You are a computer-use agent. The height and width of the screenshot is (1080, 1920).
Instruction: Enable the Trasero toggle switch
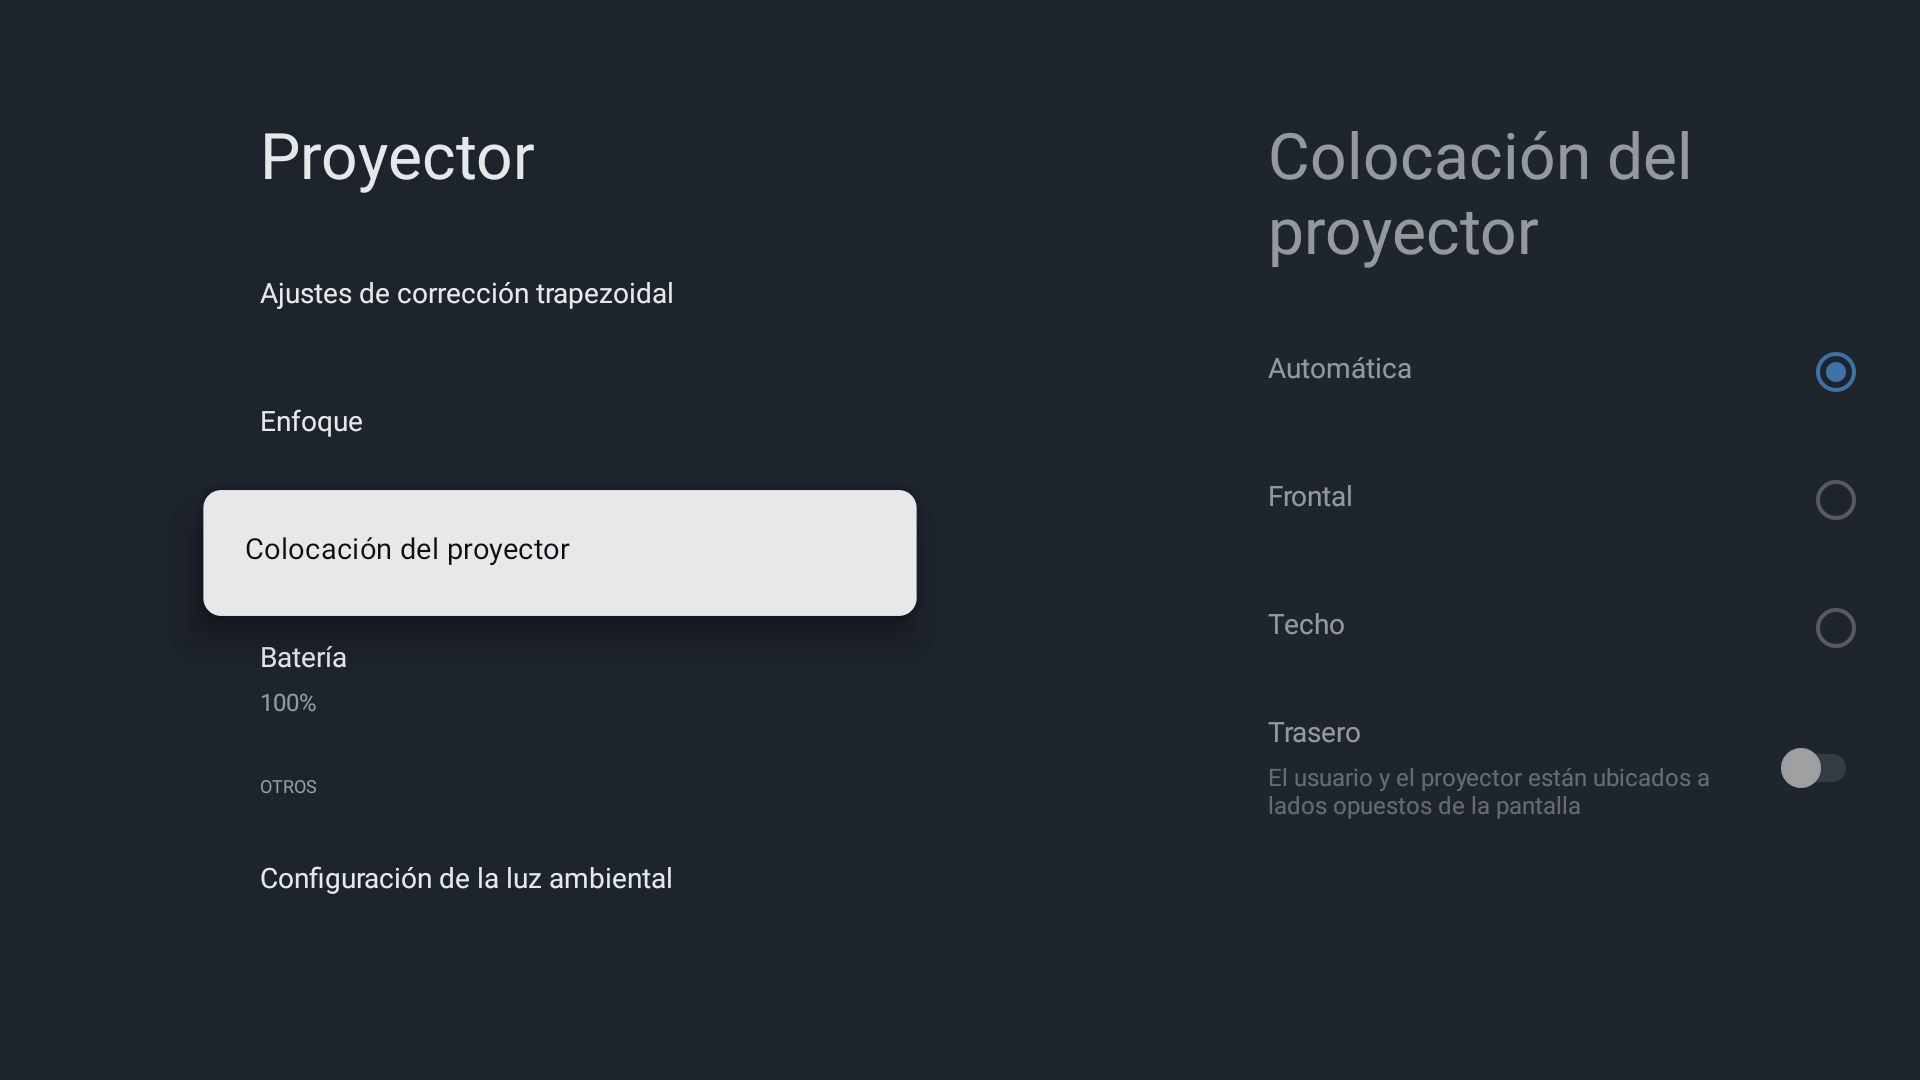click(1813, 768)
